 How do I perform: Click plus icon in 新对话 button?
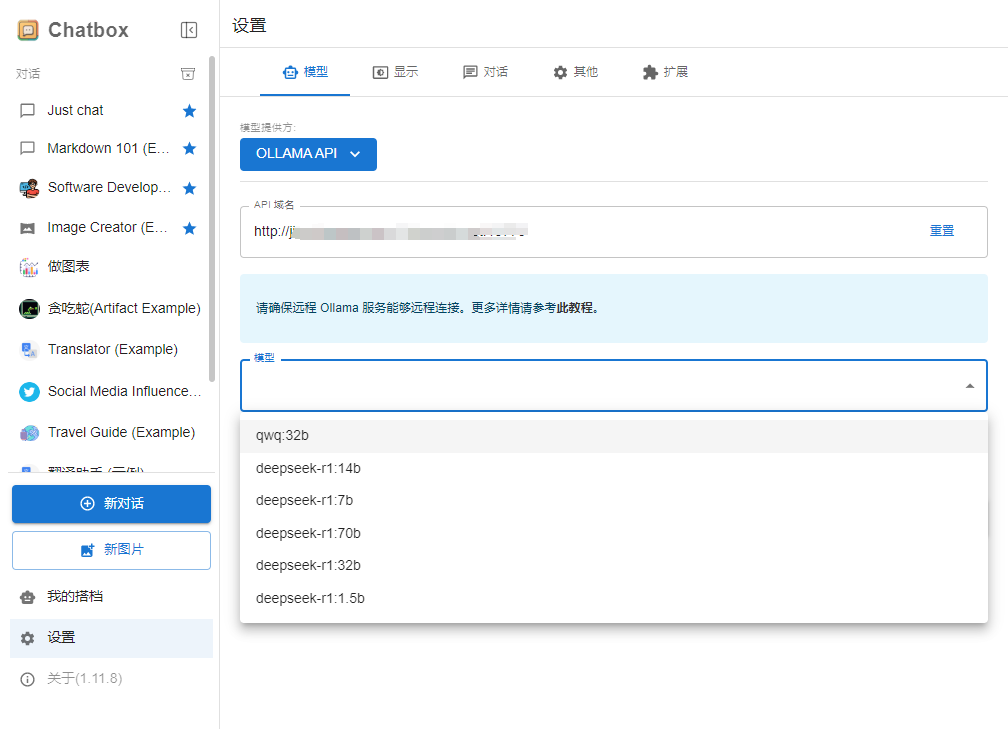coord(87,503)
